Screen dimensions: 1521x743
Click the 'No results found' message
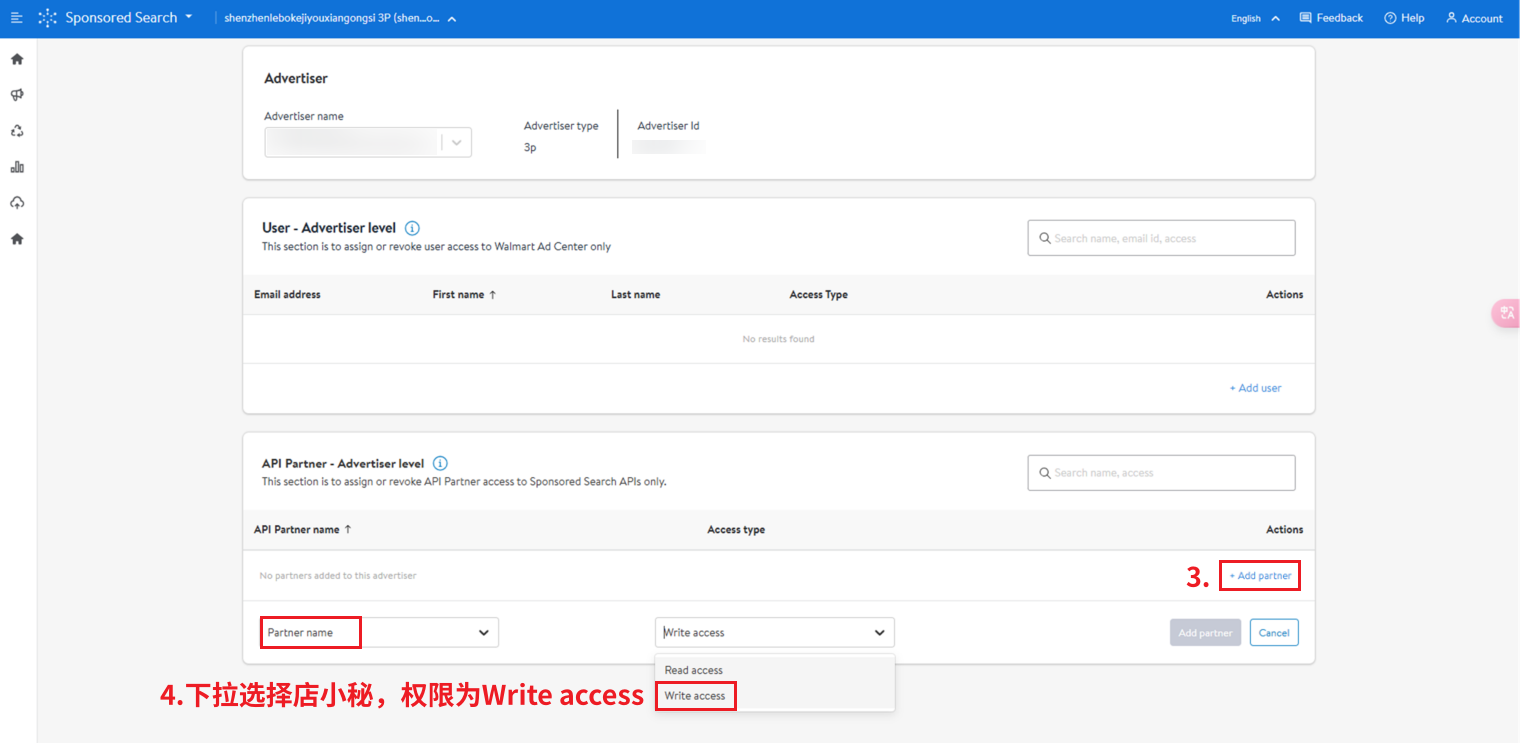(x=778, y=339)
